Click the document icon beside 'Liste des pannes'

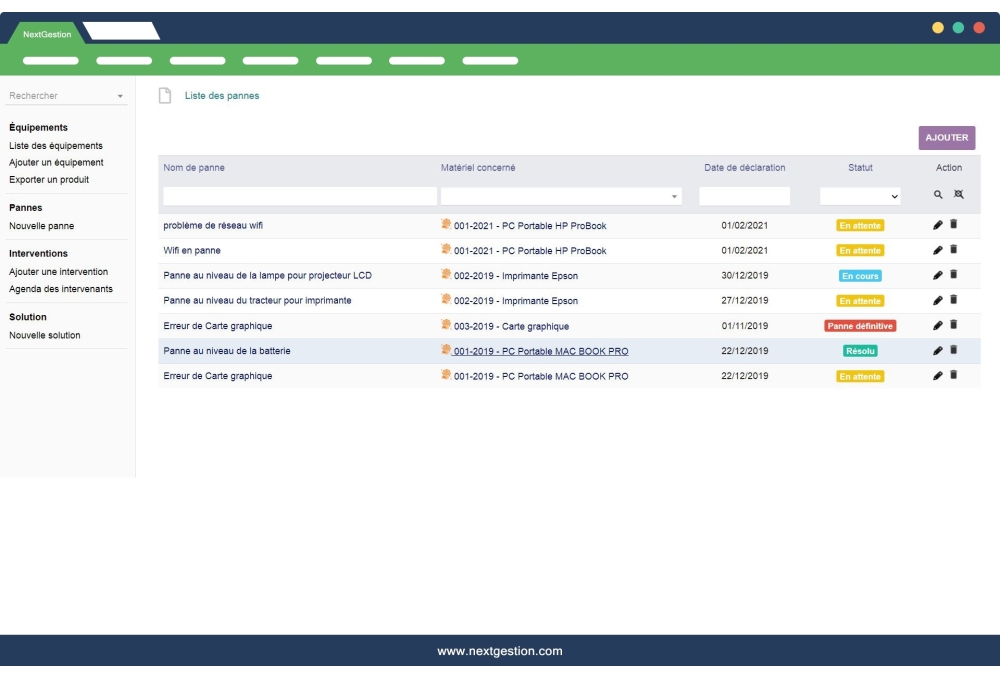165,96
